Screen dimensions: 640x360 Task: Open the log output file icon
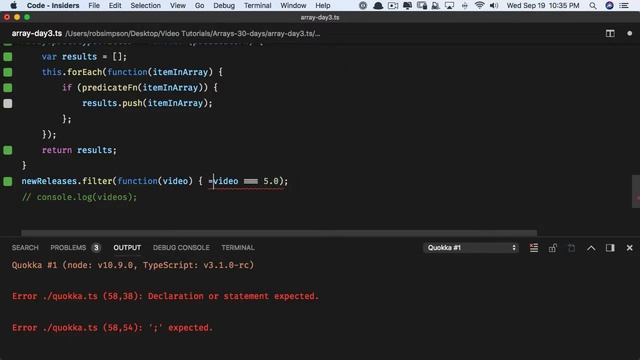[x=571, y=248]
